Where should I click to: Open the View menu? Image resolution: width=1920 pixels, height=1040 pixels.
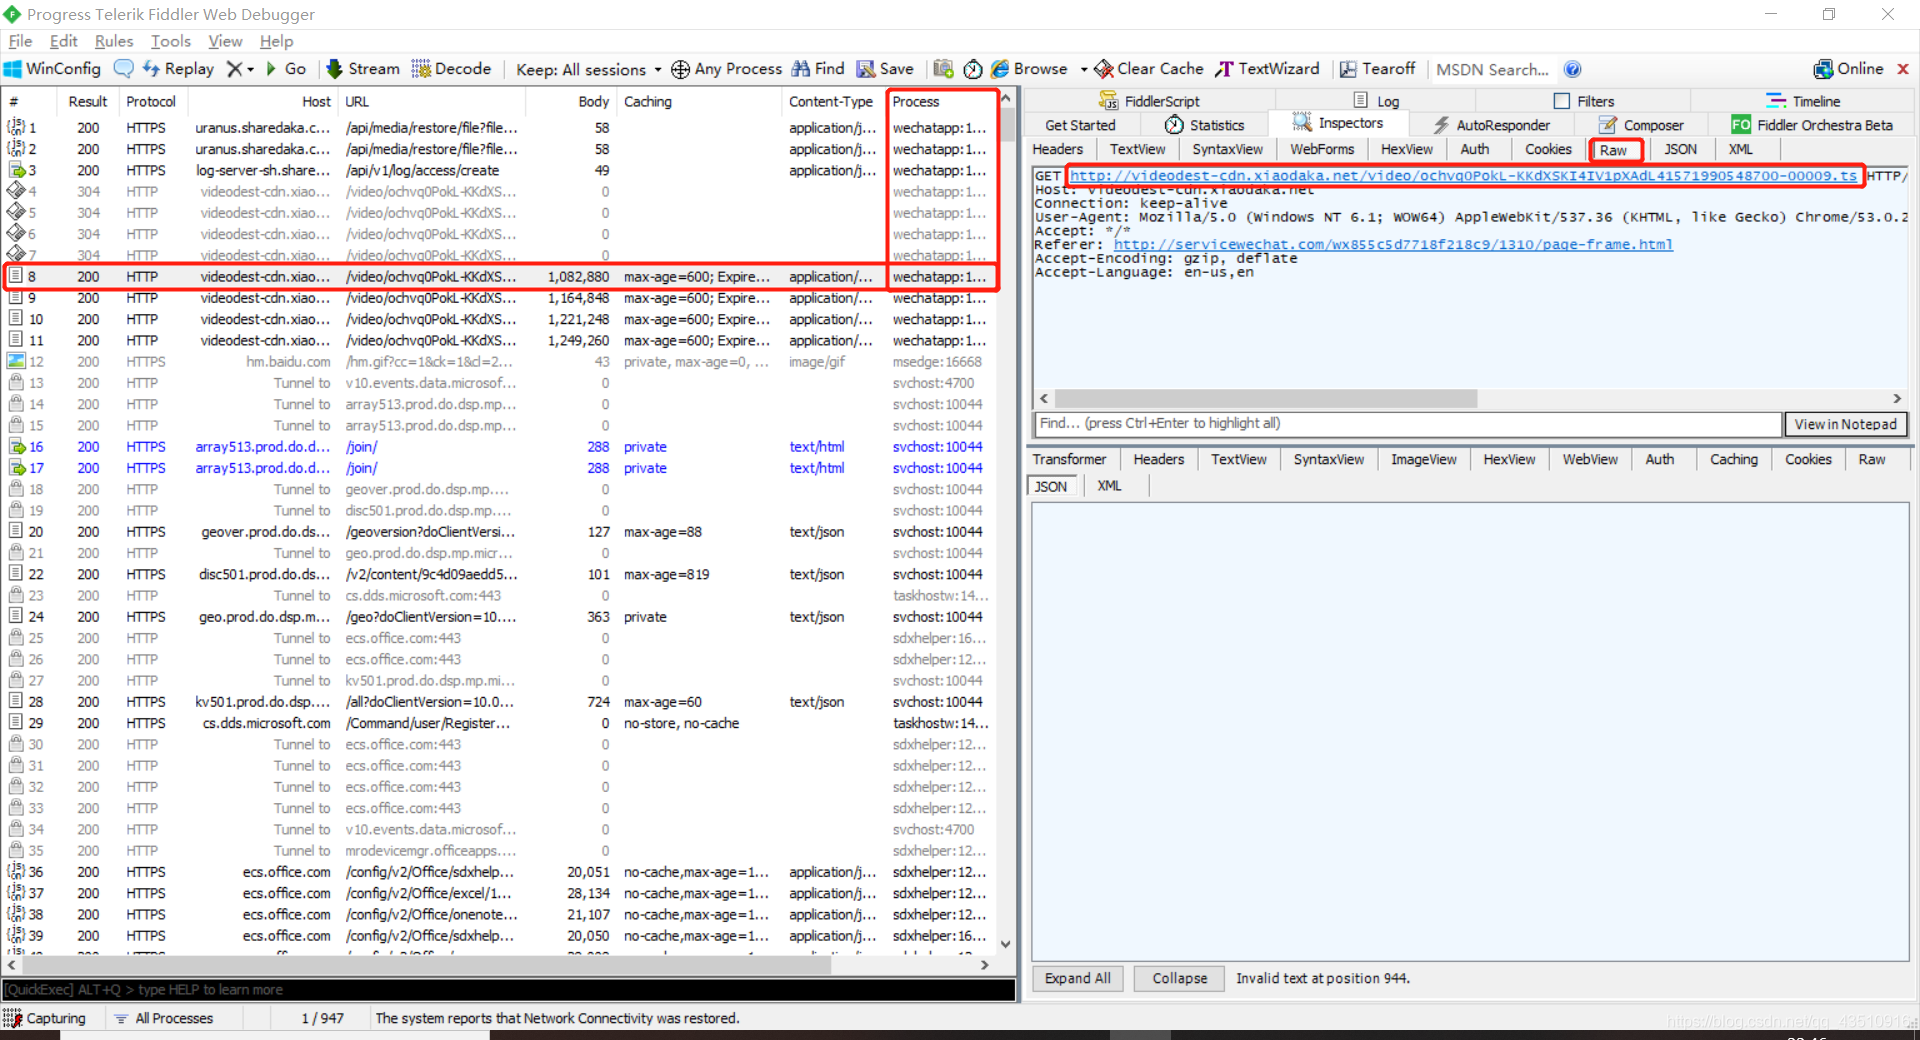[225, 41]
